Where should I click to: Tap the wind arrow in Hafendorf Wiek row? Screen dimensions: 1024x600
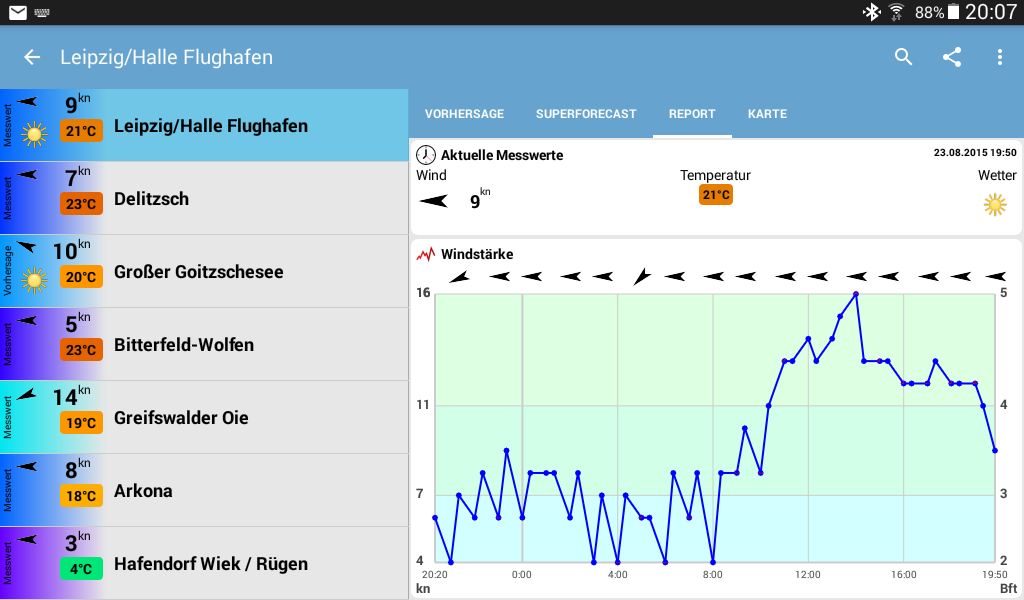click(x=27, y=539)
